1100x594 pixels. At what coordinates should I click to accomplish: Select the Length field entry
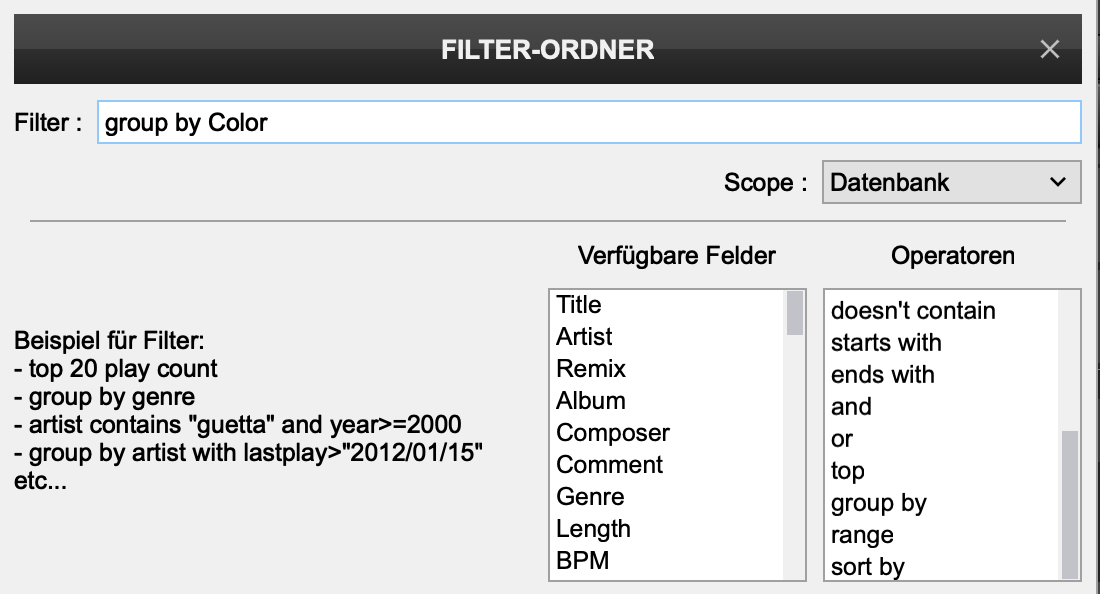pos(593,529)
